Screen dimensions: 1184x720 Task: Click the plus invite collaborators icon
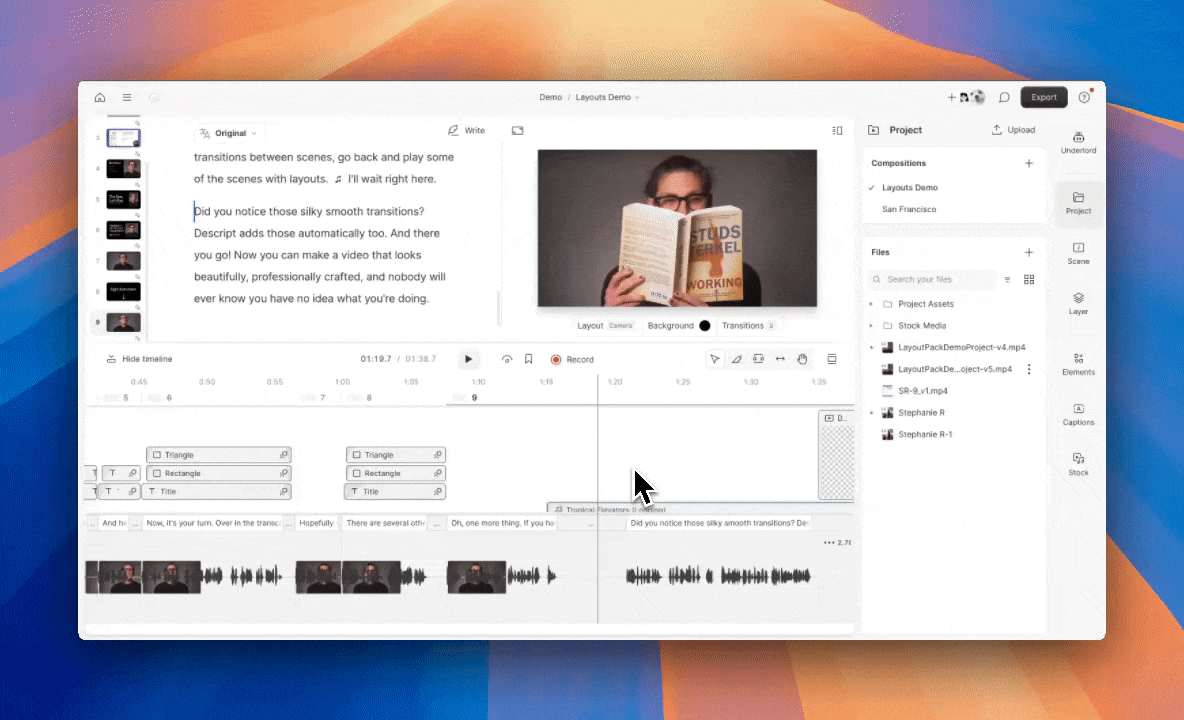(951, 97)
